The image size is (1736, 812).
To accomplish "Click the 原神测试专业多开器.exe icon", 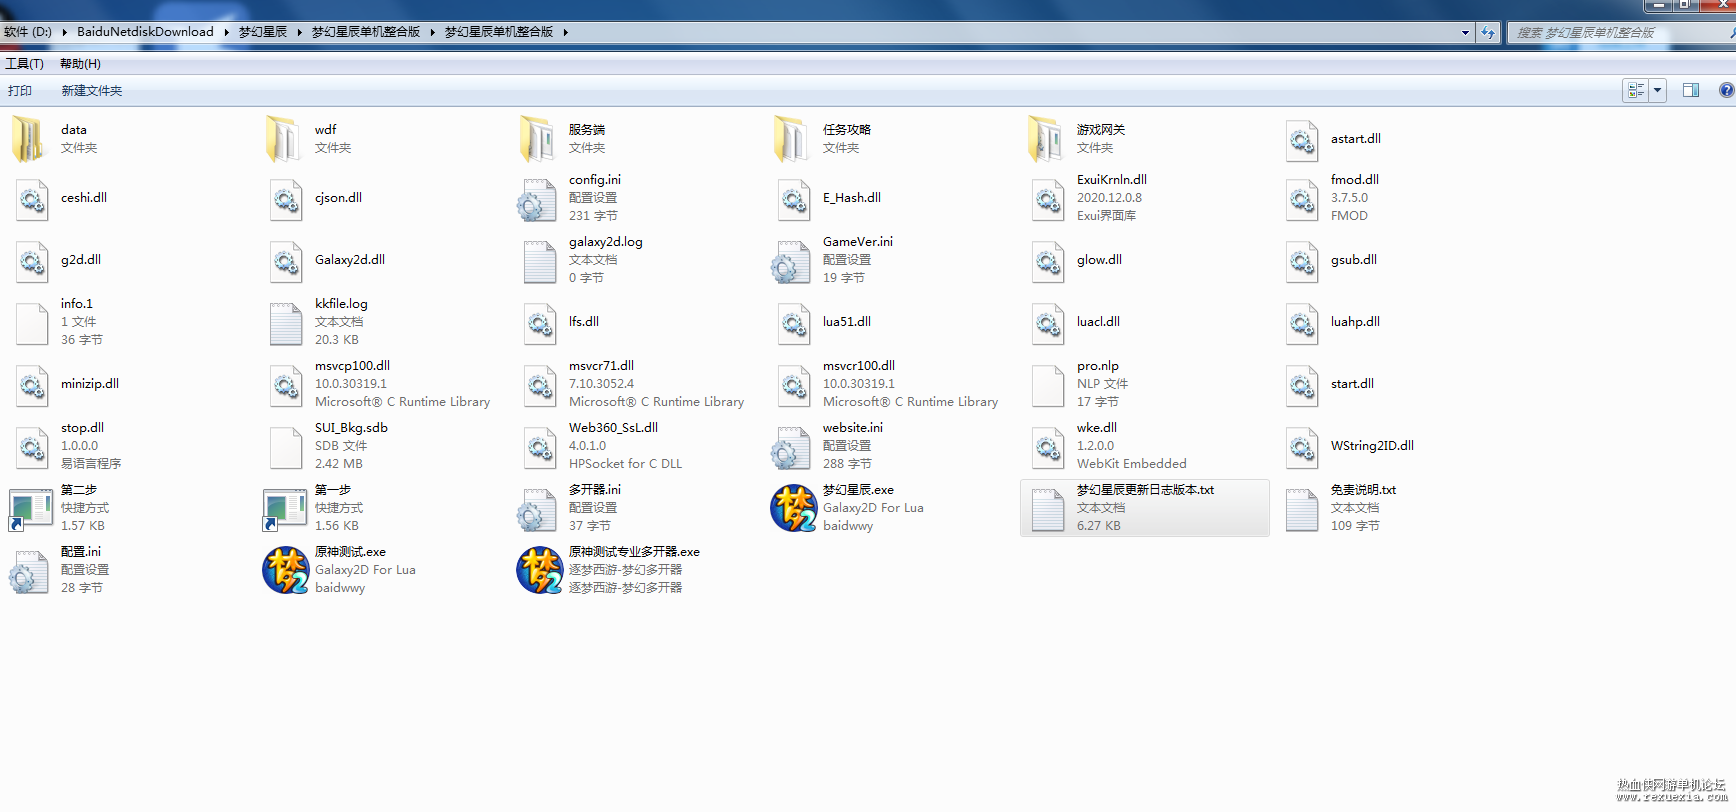I will (540, 570).
